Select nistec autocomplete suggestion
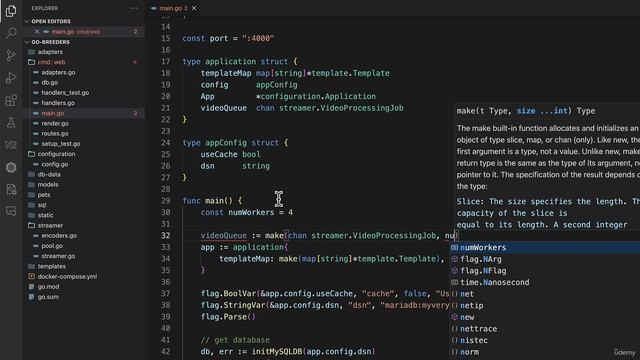640x360 pixels. [x=545, y=340]
